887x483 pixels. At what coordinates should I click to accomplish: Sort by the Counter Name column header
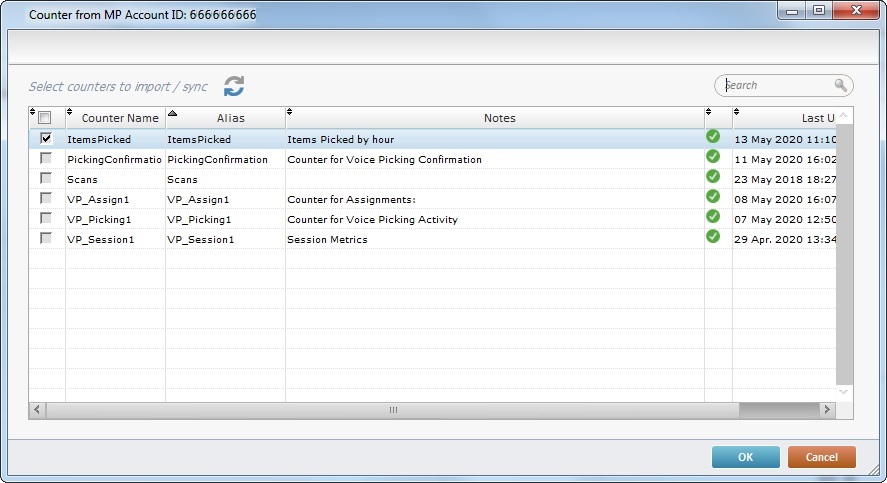pos(120,118)
